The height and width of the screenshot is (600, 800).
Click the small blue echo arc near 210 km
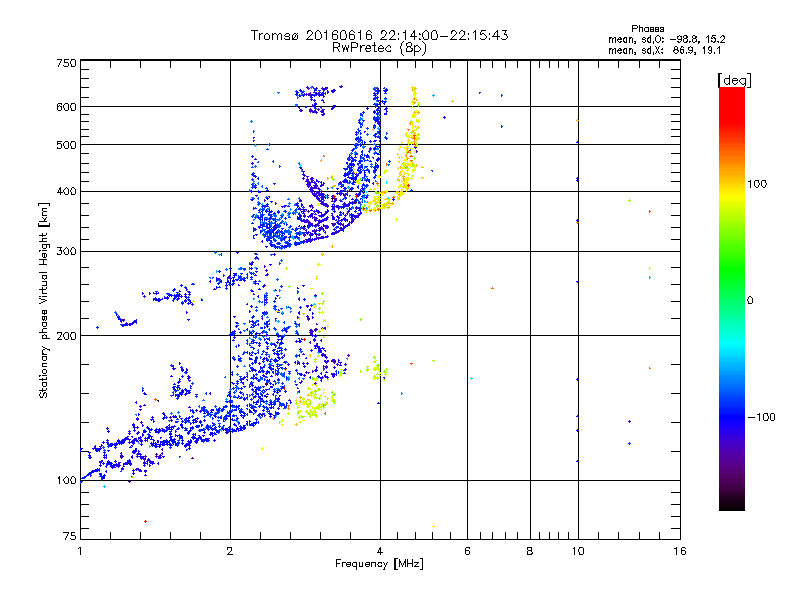(125, 320)
